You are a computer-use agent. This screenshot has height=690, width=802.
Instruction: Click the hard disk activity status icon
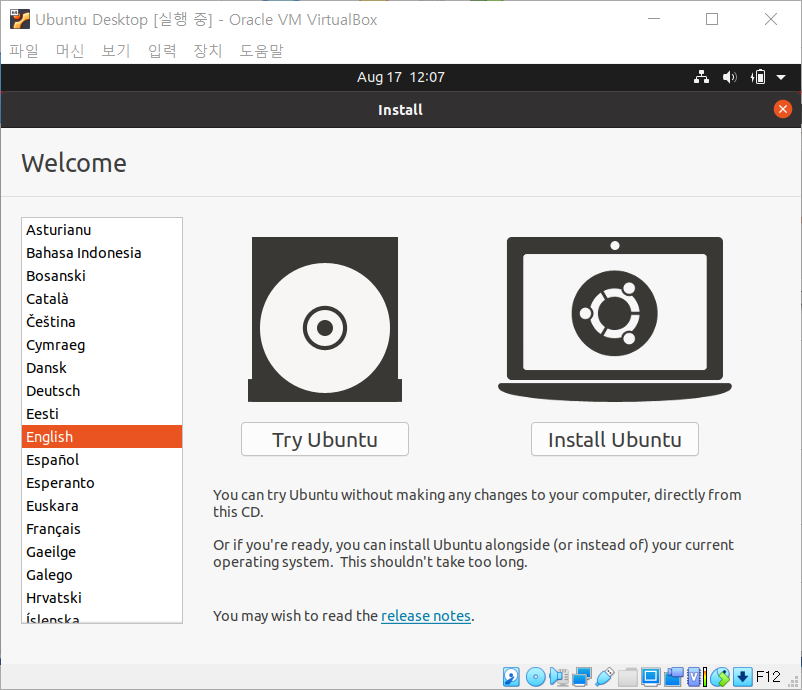(x=511, y=677)
